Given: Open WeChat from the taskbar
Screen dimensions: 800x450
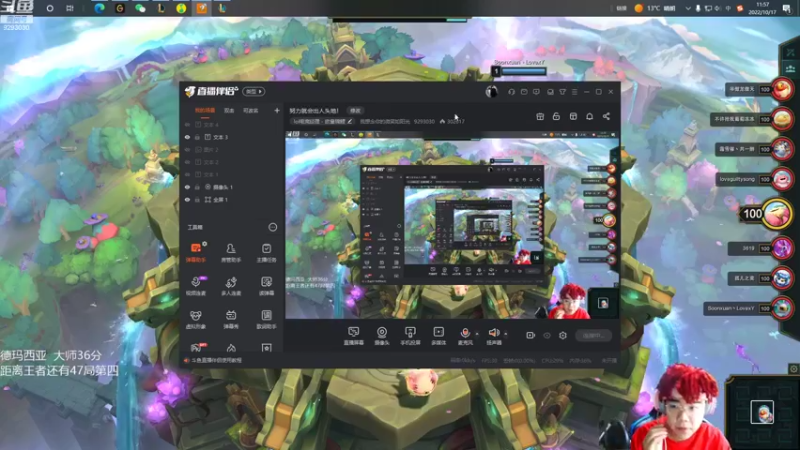Looking at the screenshot, I should pyautogui.click(x=140, y=8).
